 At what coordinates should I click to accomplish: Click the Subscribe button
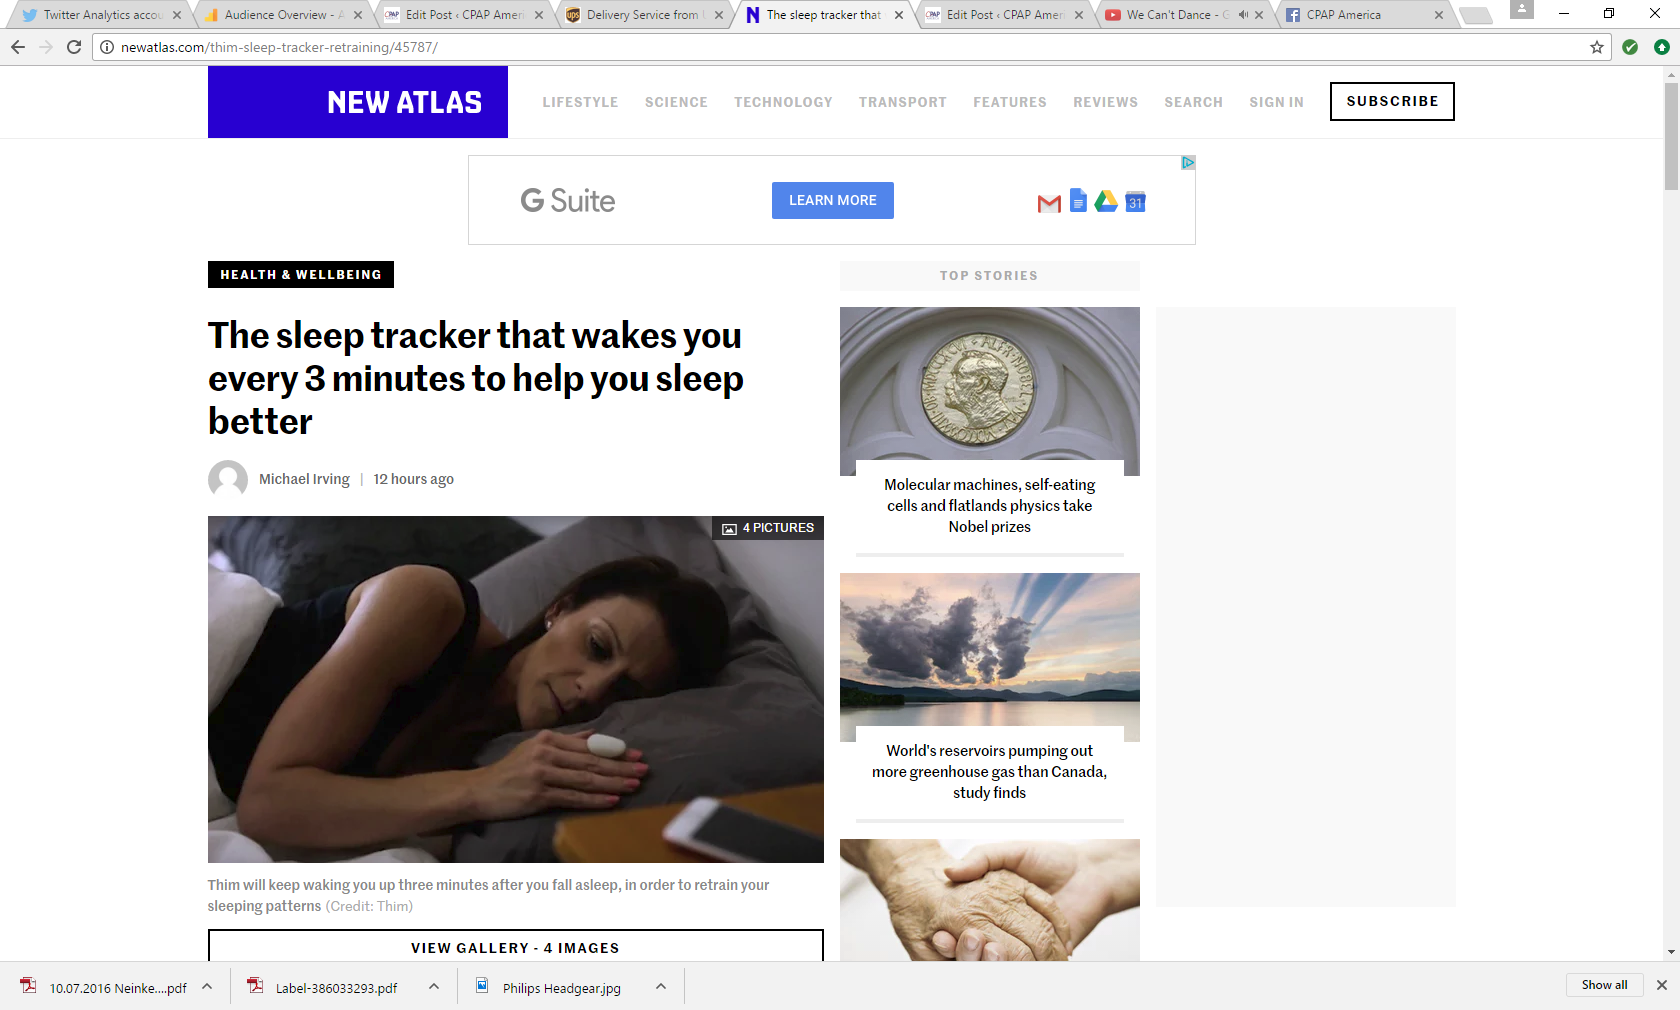pos(1392,101)
